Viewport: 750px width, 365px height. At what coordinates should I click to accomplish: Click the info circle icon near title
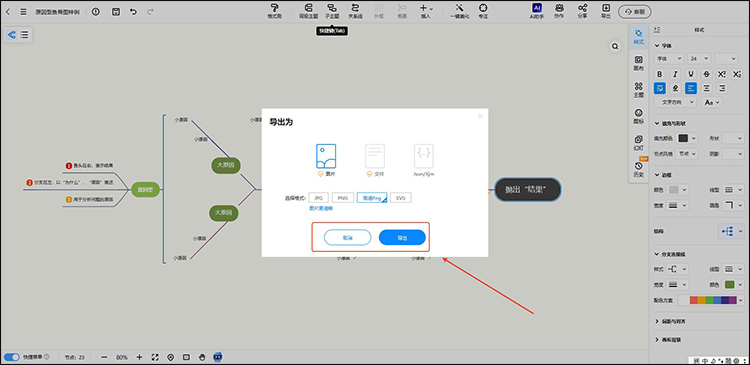click(96, 12)
